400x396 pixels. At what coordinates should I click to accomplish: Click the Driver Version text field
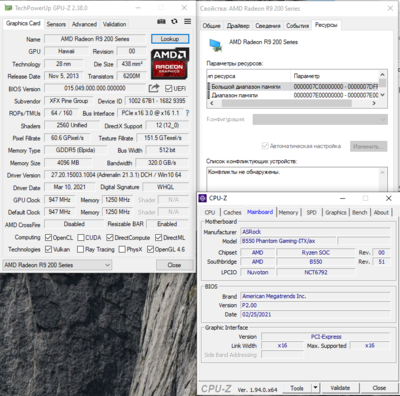click(116, 175)
